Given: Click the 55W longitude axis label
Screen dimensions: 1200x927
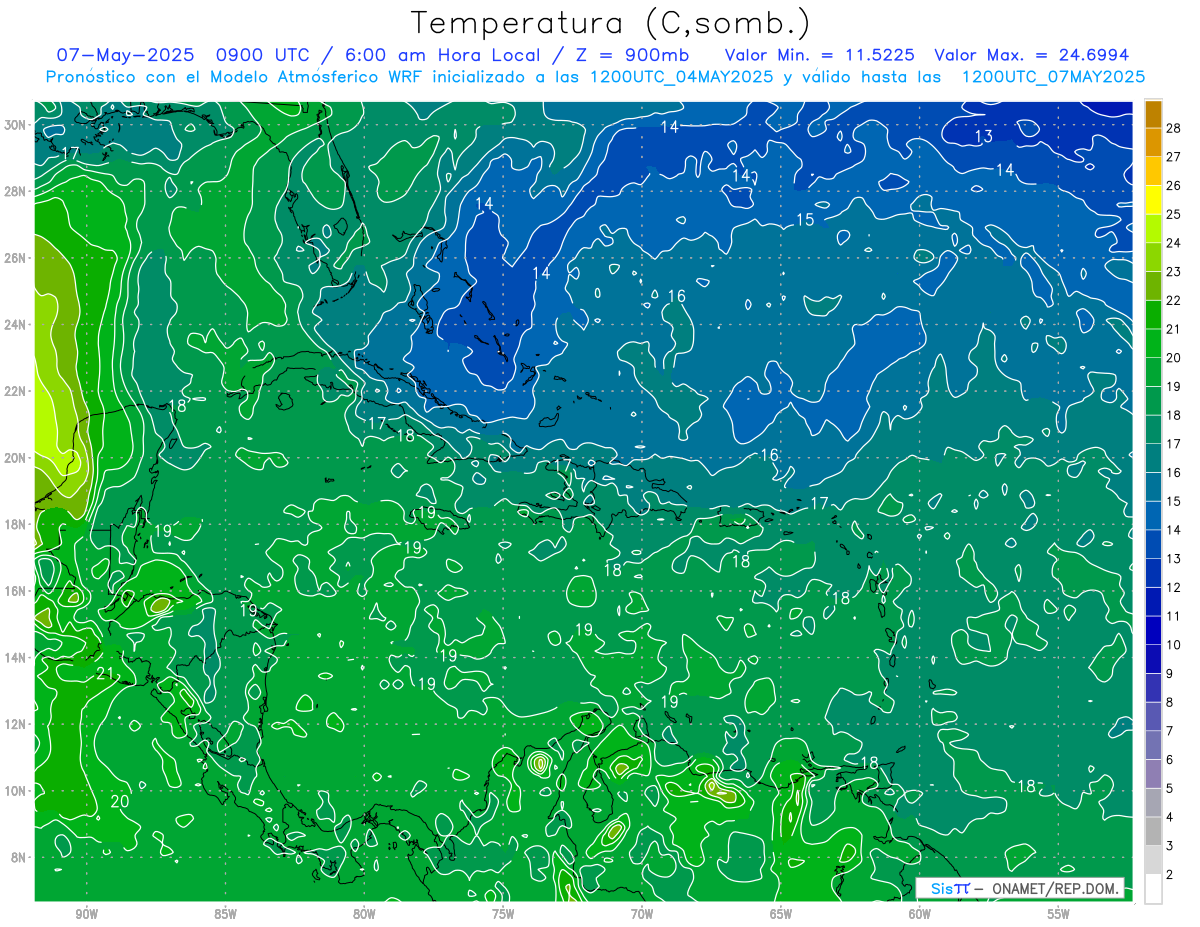Looking at the screenshot, I should pyautogui.click(x=1059, y=914).
